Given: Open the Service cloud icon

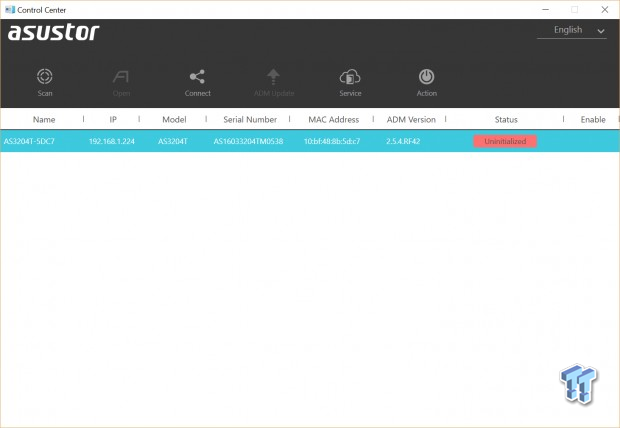Looking at the screenshot, I should 350,77.
